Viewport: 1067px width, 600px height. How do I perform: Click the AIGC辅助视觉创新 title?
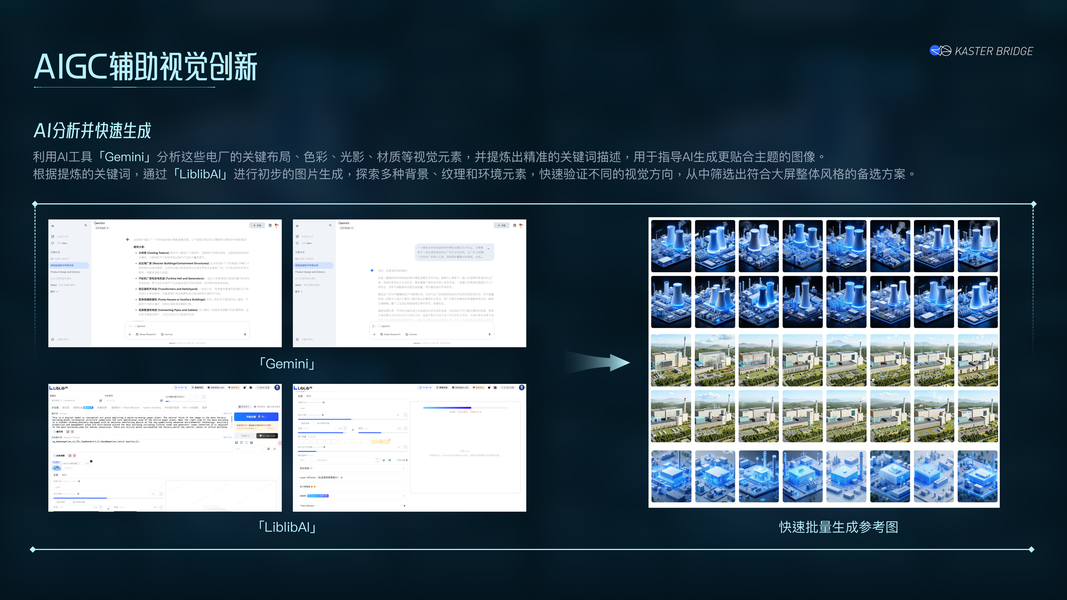pos(146,67)
